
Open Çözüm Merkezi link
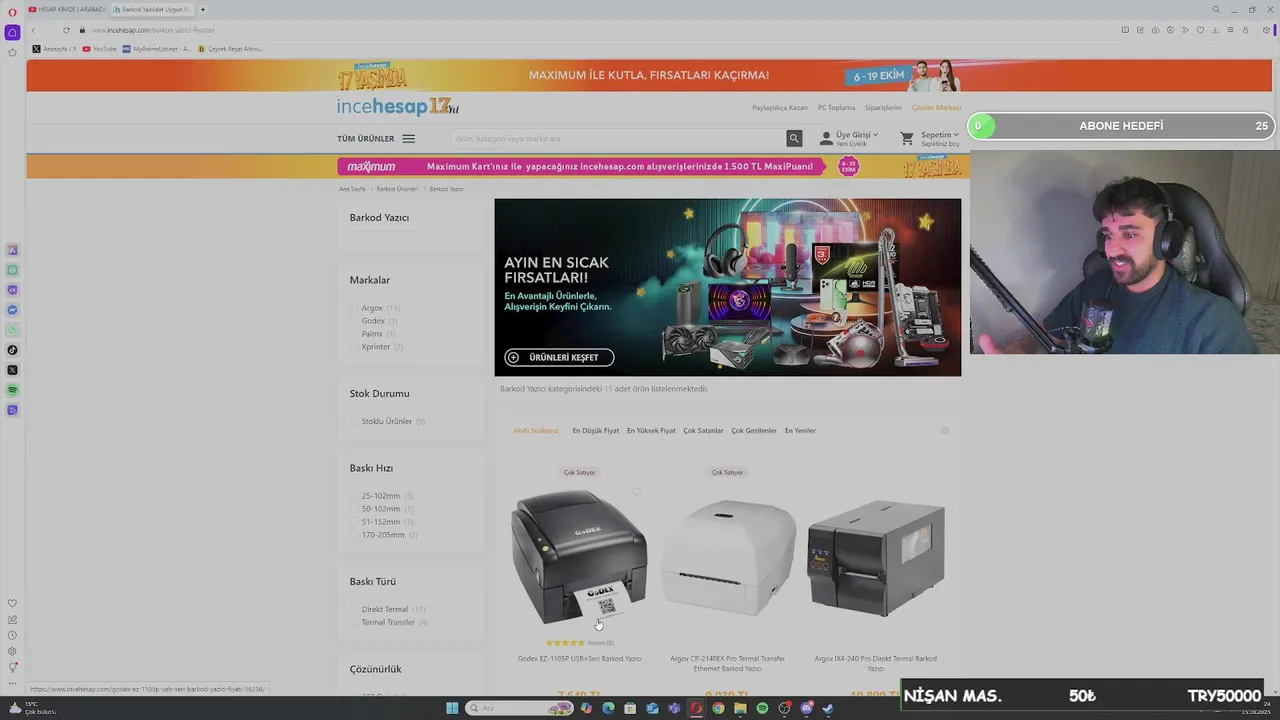point(936,108)
